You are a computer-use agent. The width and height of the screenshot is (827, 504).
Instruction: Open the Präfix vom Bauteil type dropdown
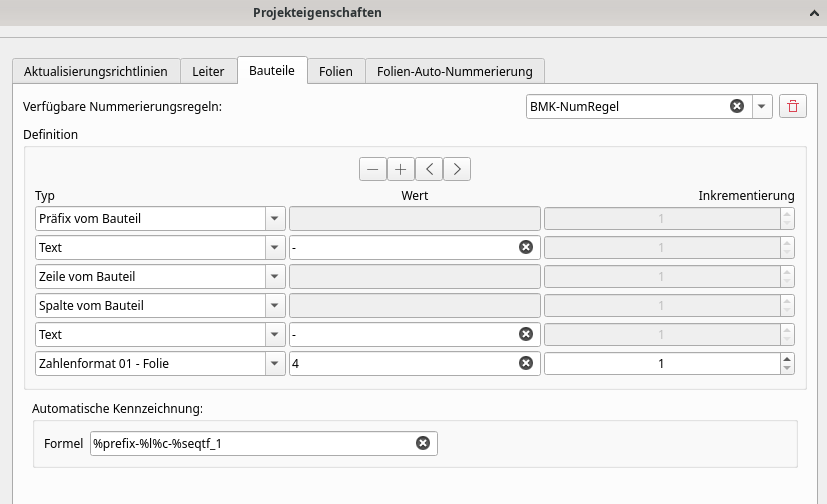(273, 218)
